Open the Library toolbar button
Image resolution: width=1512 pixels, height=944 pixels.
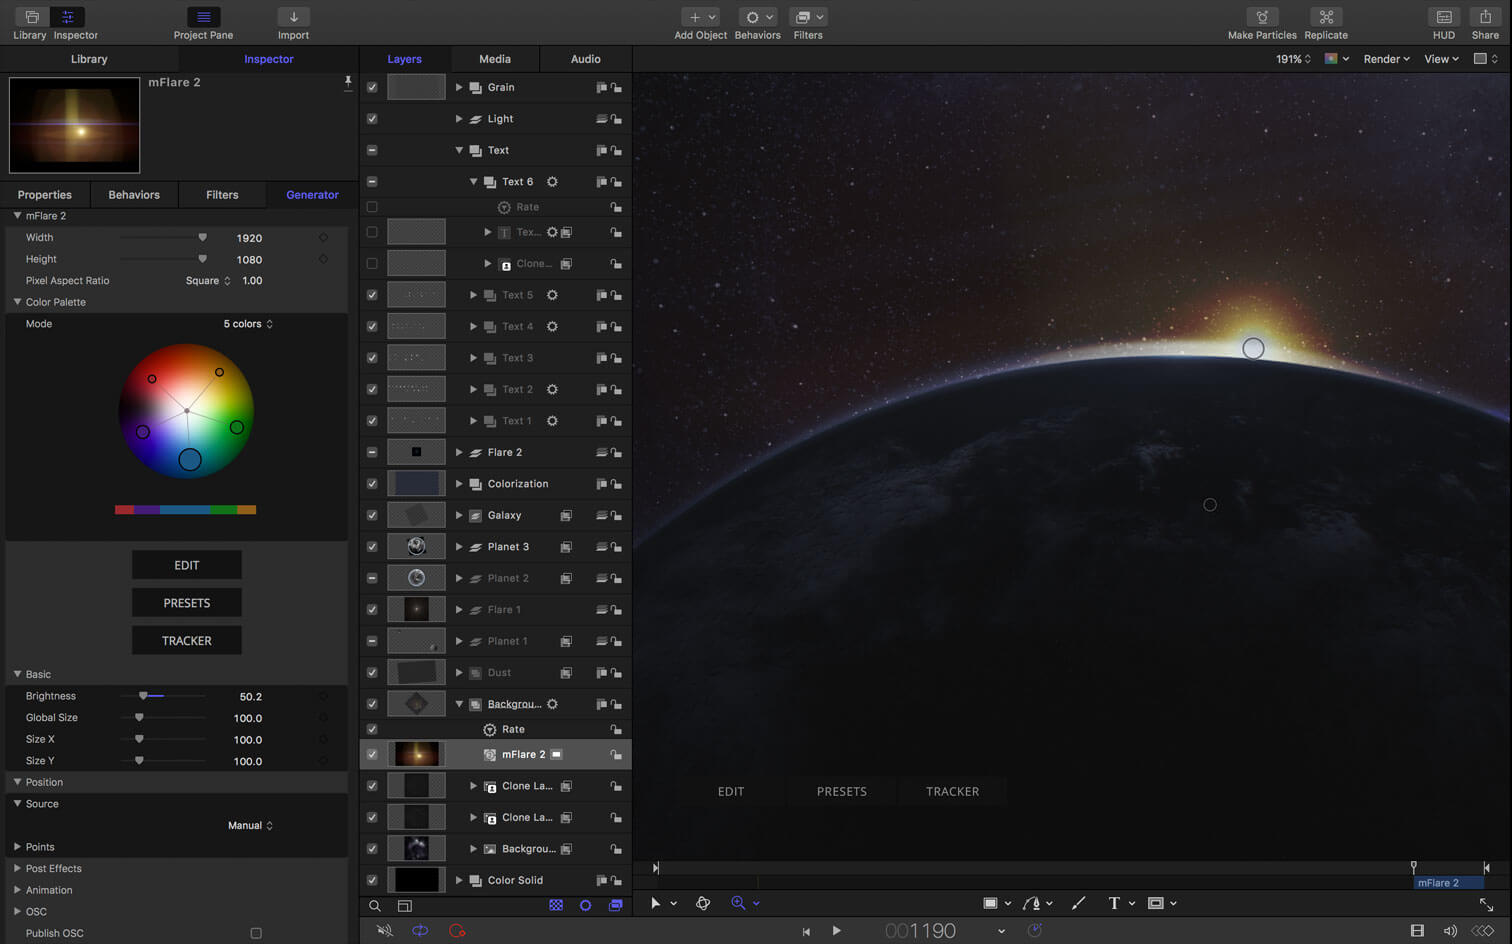point(30,17)
